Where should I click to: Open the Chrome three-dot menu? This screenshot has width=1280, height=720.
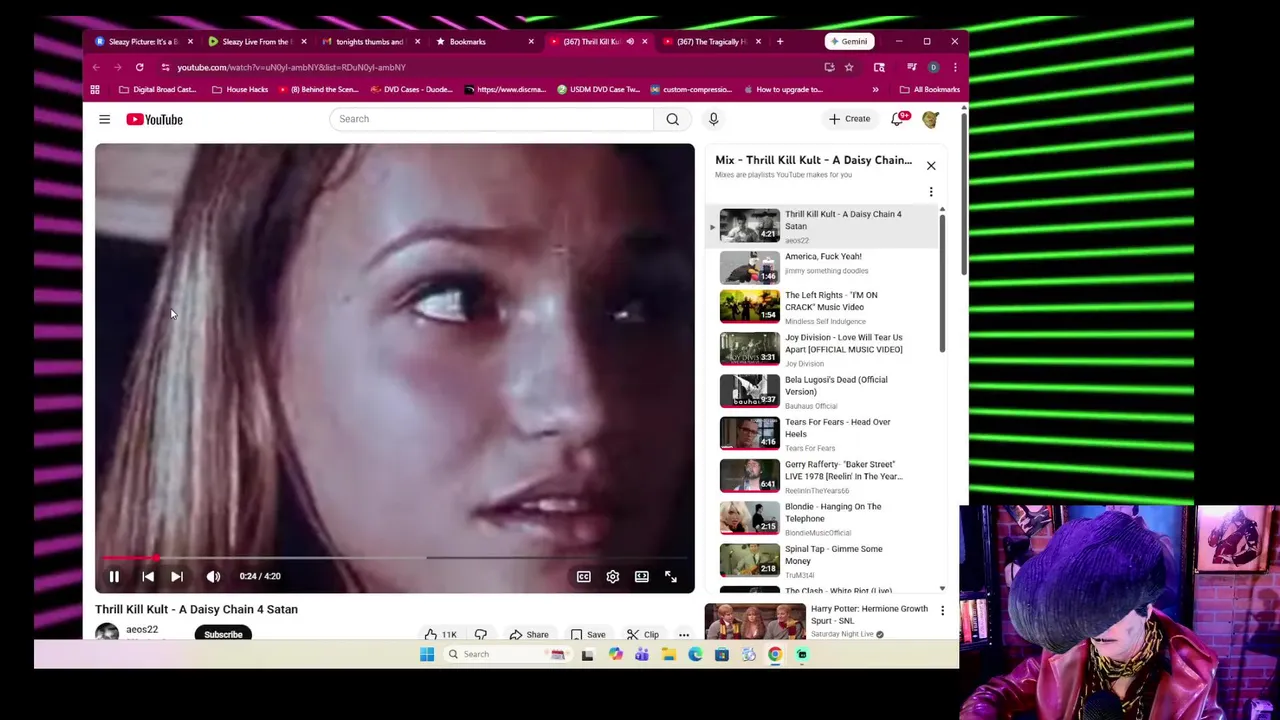955,67
